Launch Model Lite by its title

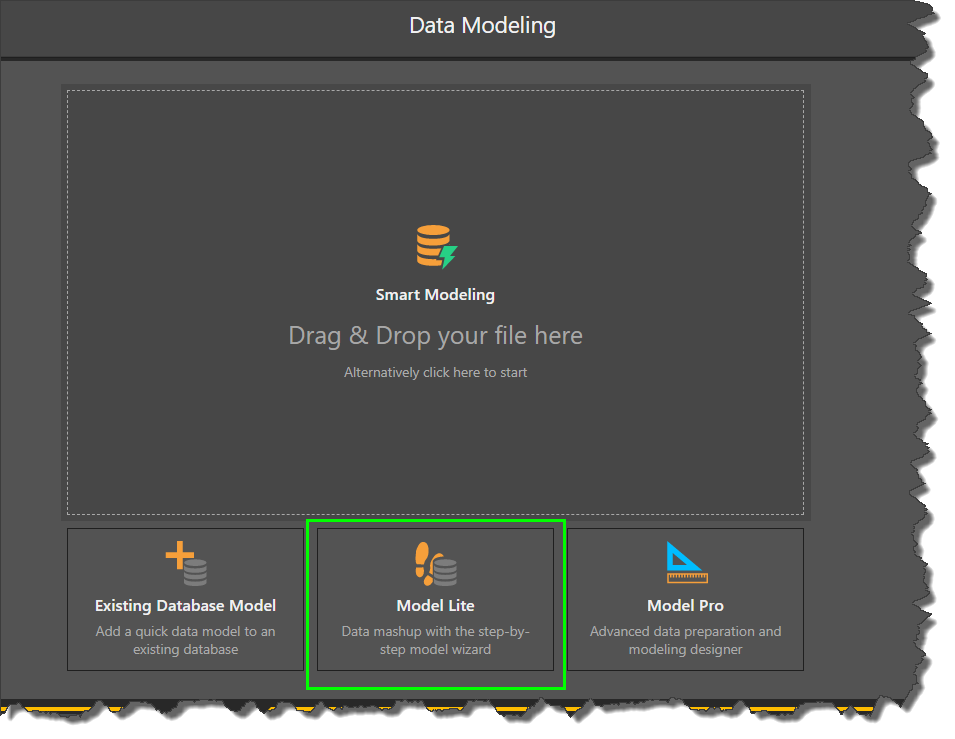tap(435, 606)
